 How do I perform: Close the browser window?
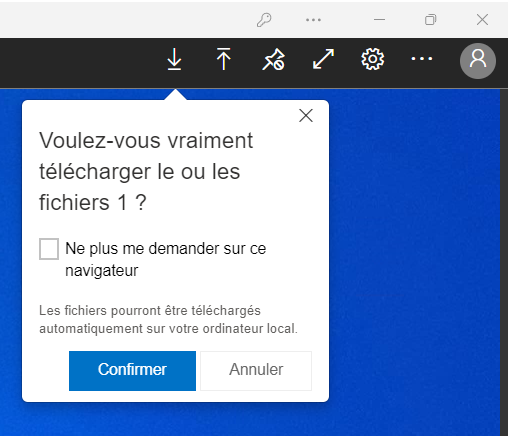coord(482,20)
